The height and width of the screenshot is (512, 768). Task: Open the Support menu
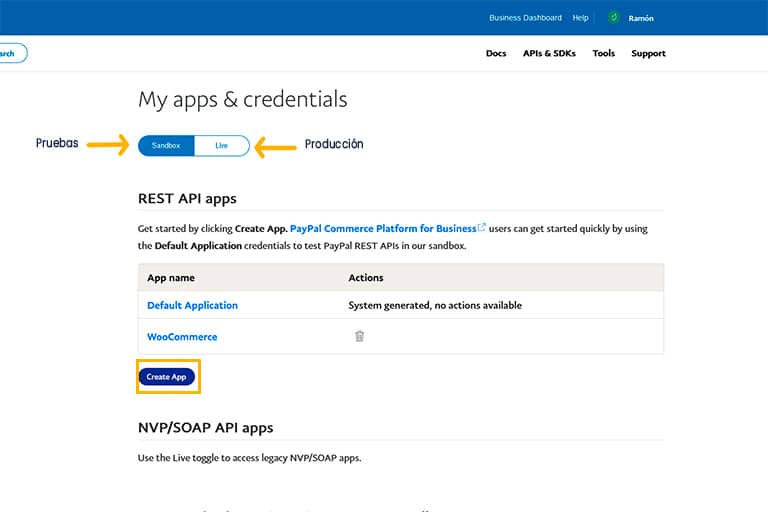[648, 53]
